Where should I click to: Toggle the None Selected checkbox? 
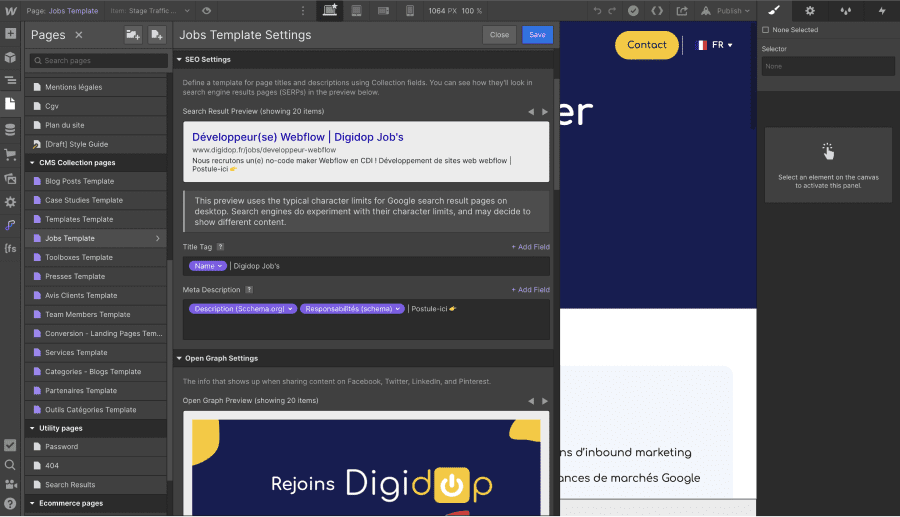[x=765, y=30]
